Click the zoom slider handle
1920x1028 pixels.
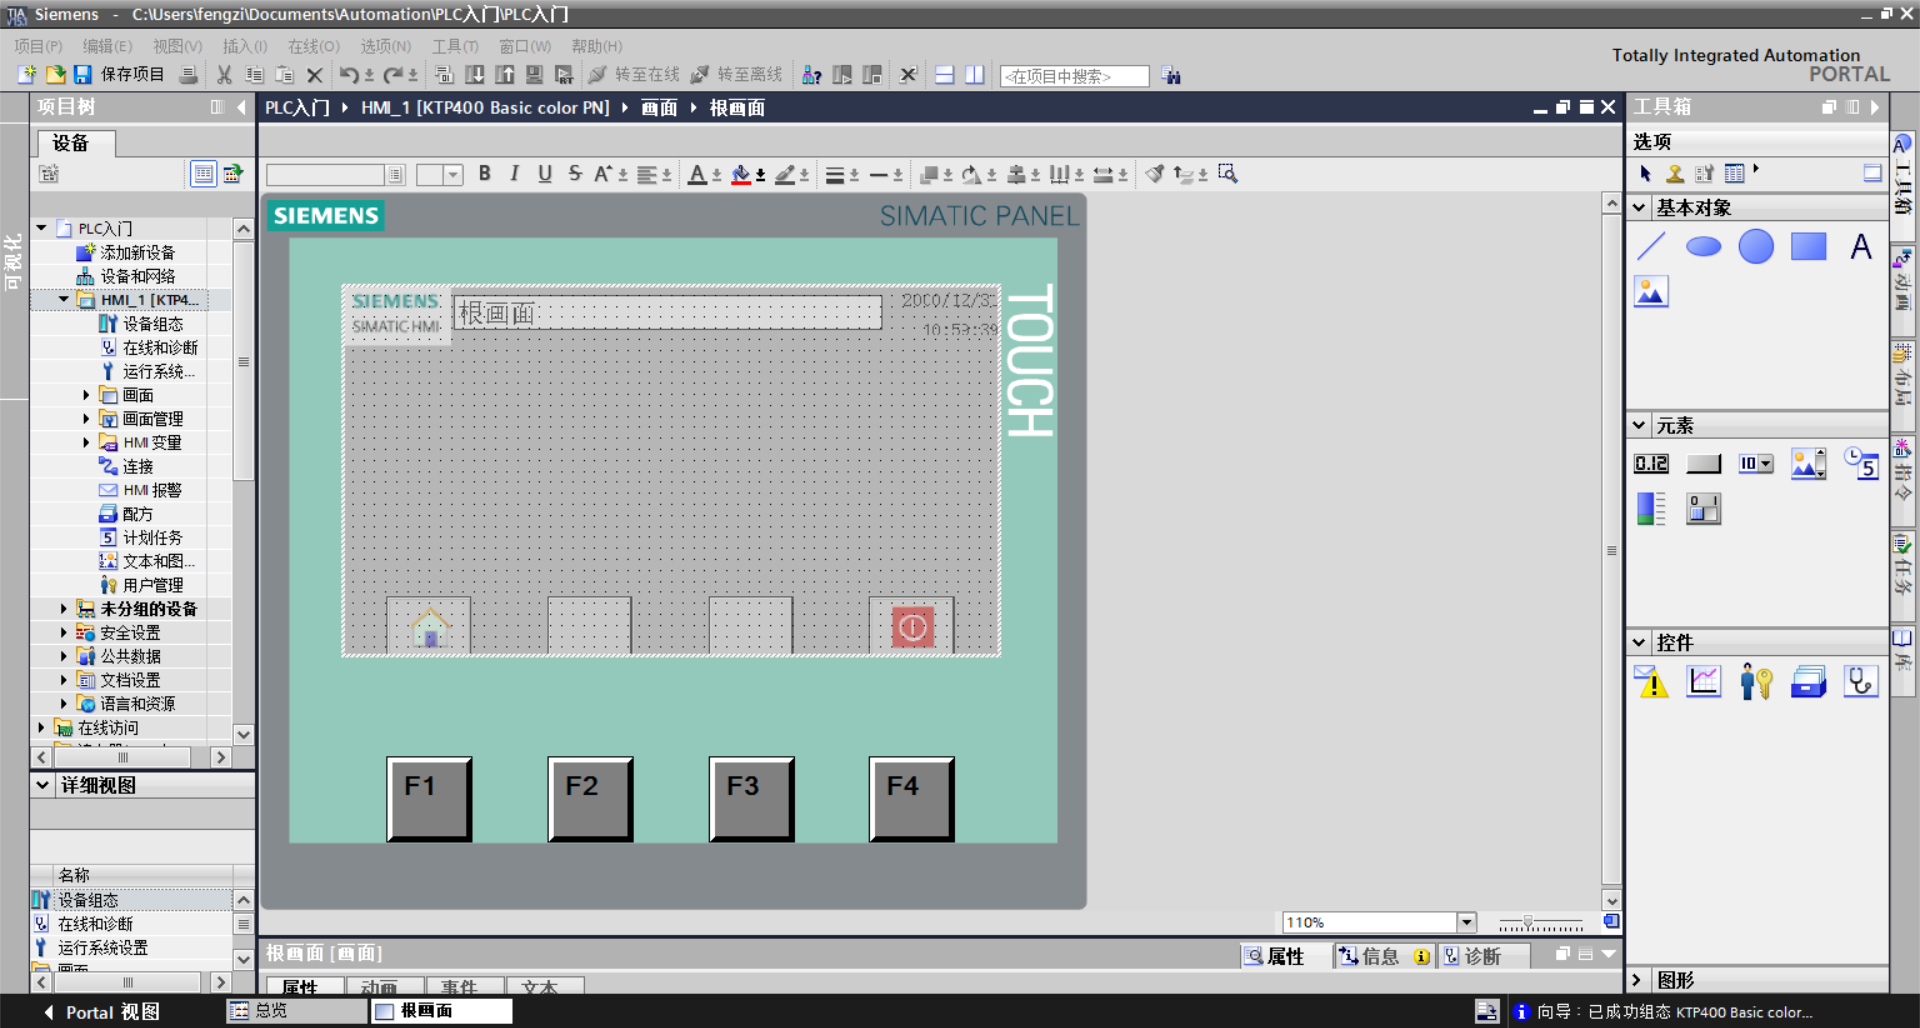pos(1527,922)
